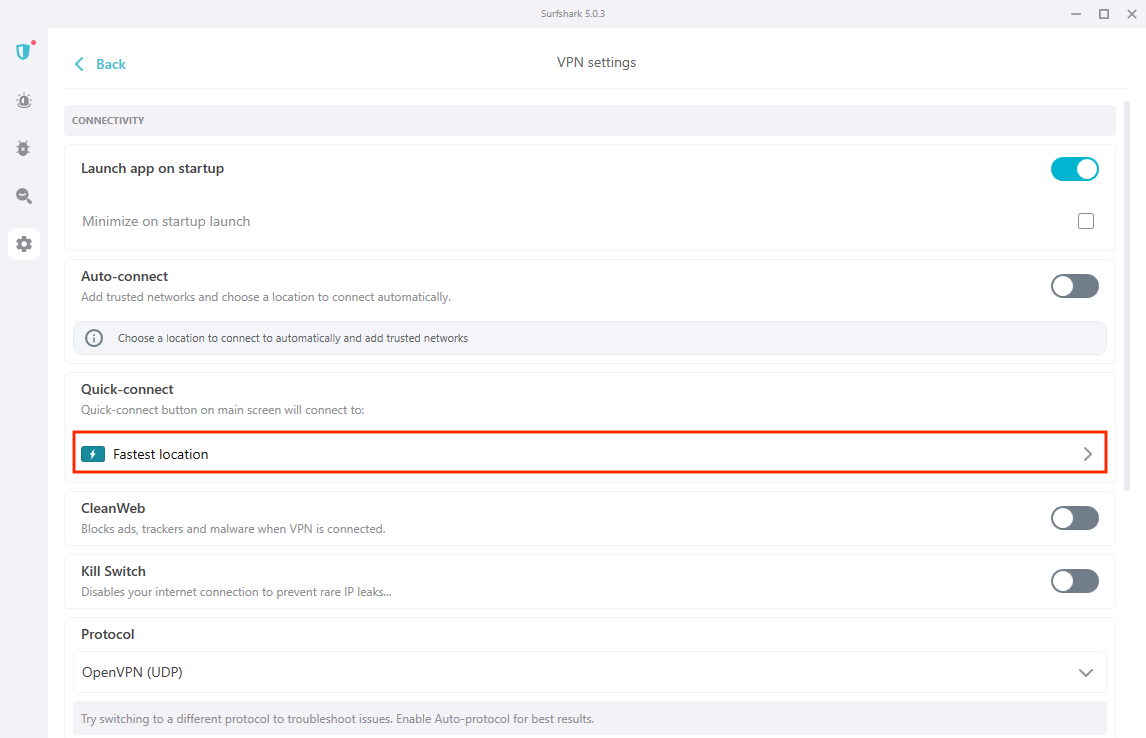Click the 'VPN settings' page title
This screenshot has width=1146, height=738.
[x=596, y=63]
